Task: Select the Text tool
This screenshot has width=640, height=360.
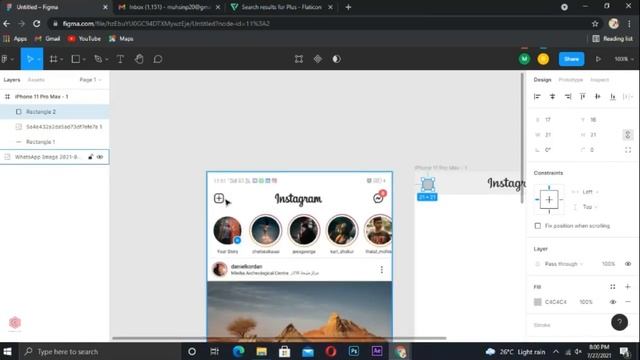Action: coord(120,59)
